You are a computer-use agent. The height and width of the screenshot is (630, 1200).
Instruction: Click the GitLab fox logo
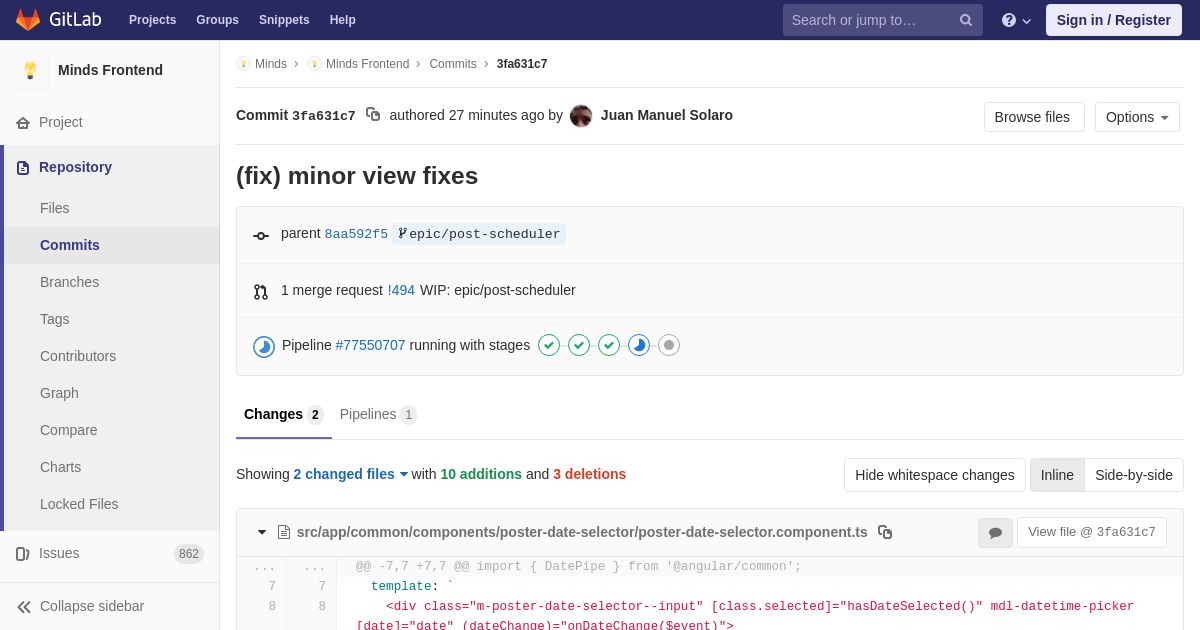click(28, 20)
